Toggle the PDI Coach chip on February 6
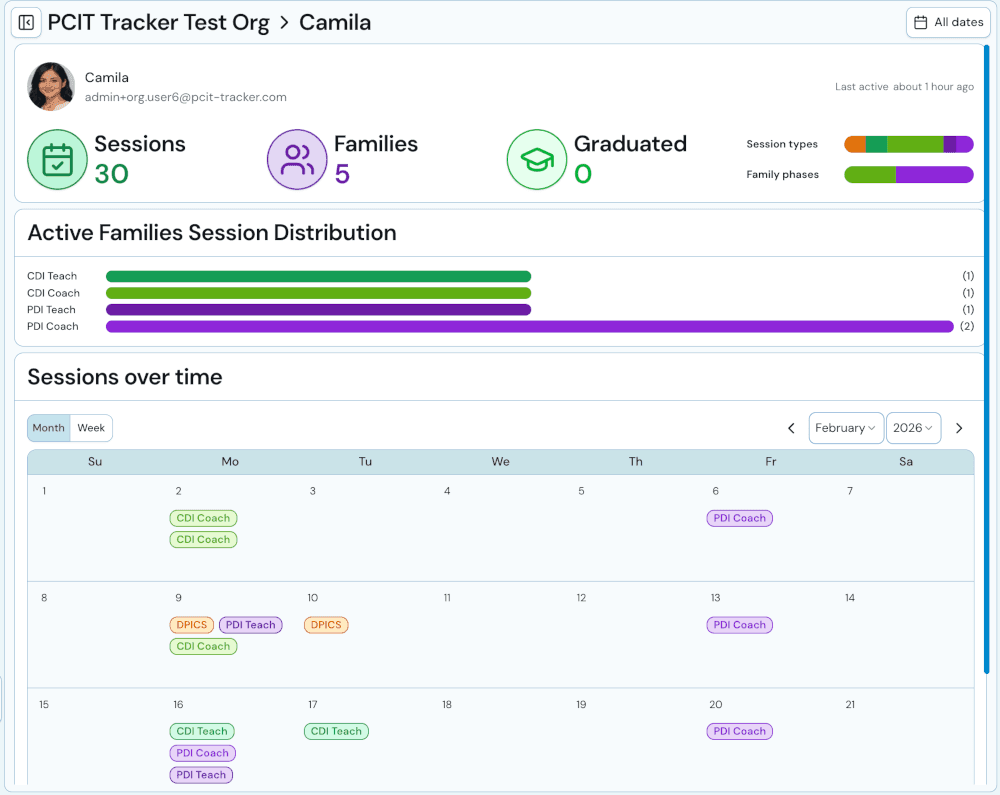The height and width of the screenshot is (795, 1000). point(739,518)
